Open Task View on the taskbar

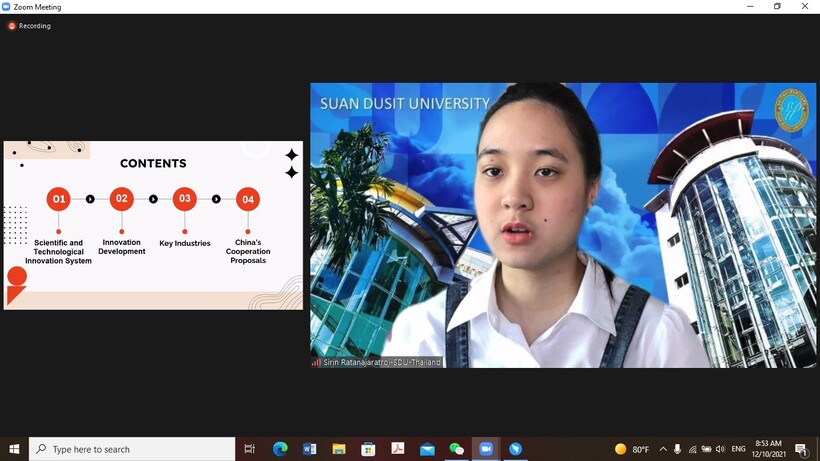pos(249,449)
